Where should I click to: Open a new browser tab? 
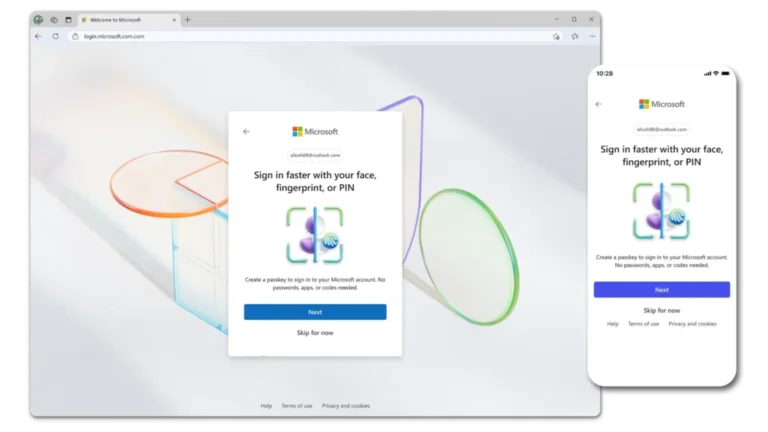tap(188, 20)
